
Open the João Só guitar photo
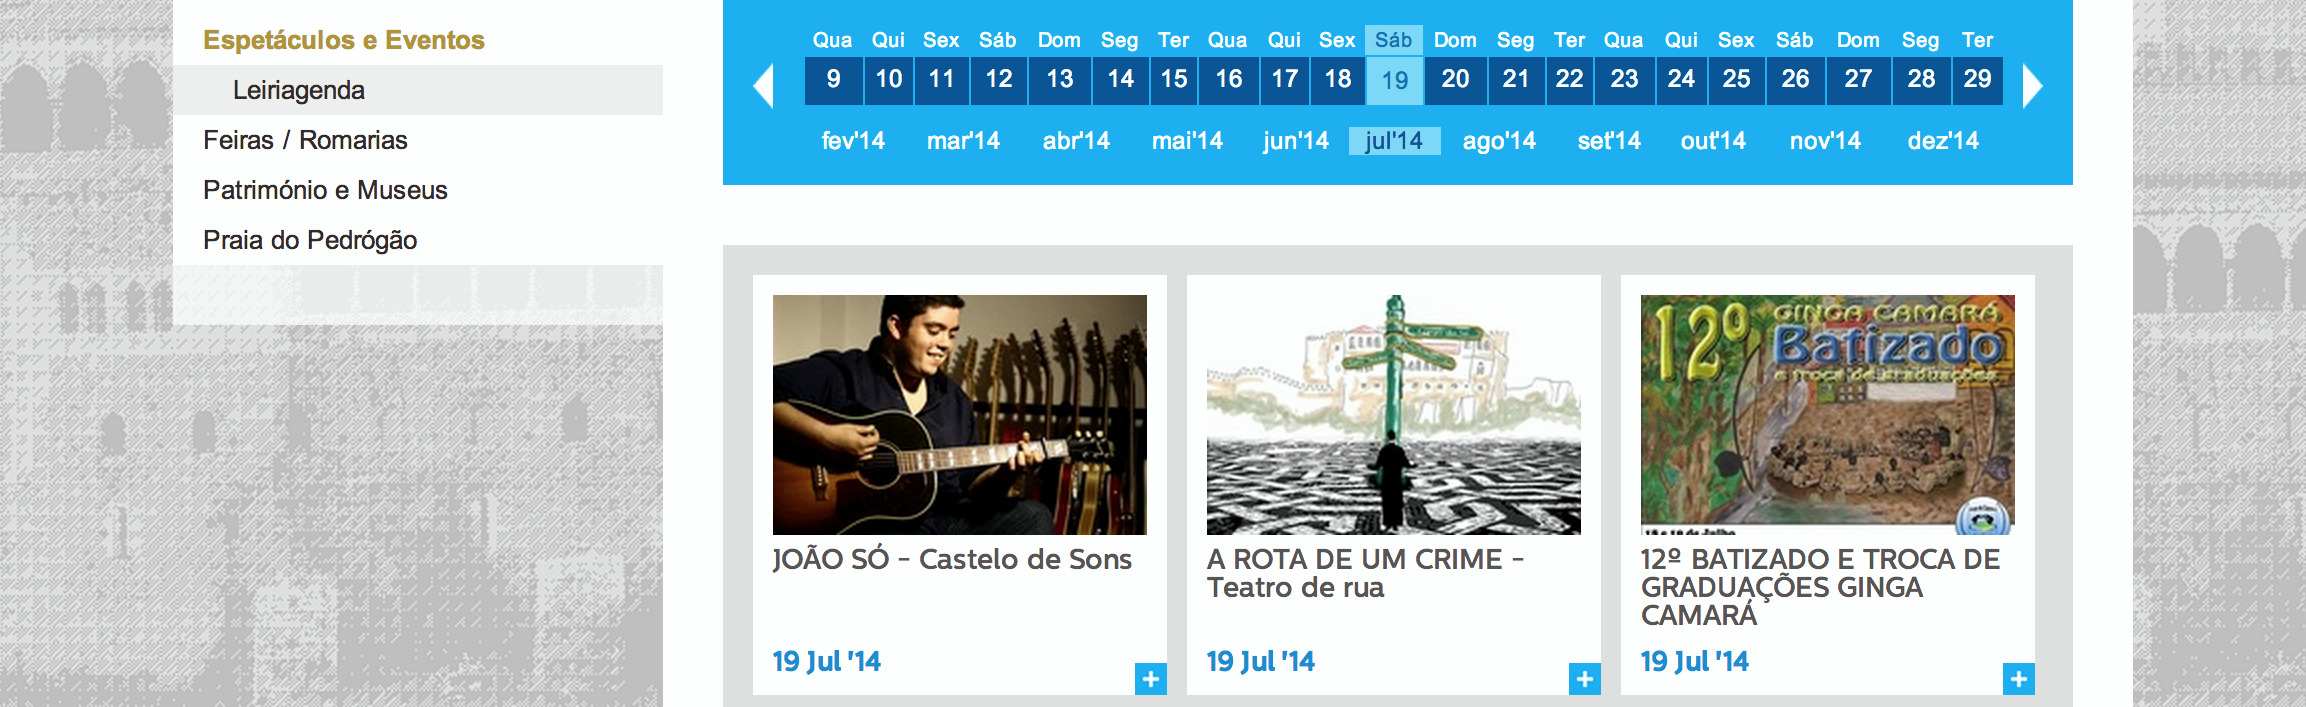click(960, 414)
